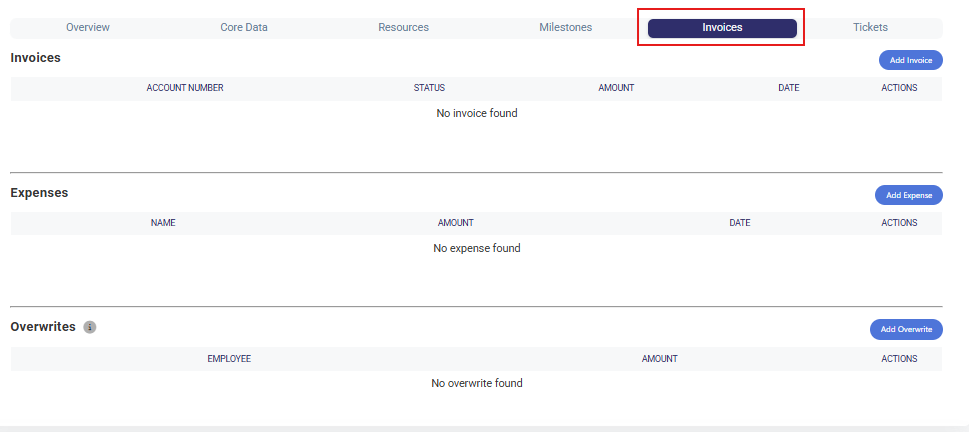Hit the Add Overwrite button
The width and height of the screenshot is (969, 432).
[906, 329]
